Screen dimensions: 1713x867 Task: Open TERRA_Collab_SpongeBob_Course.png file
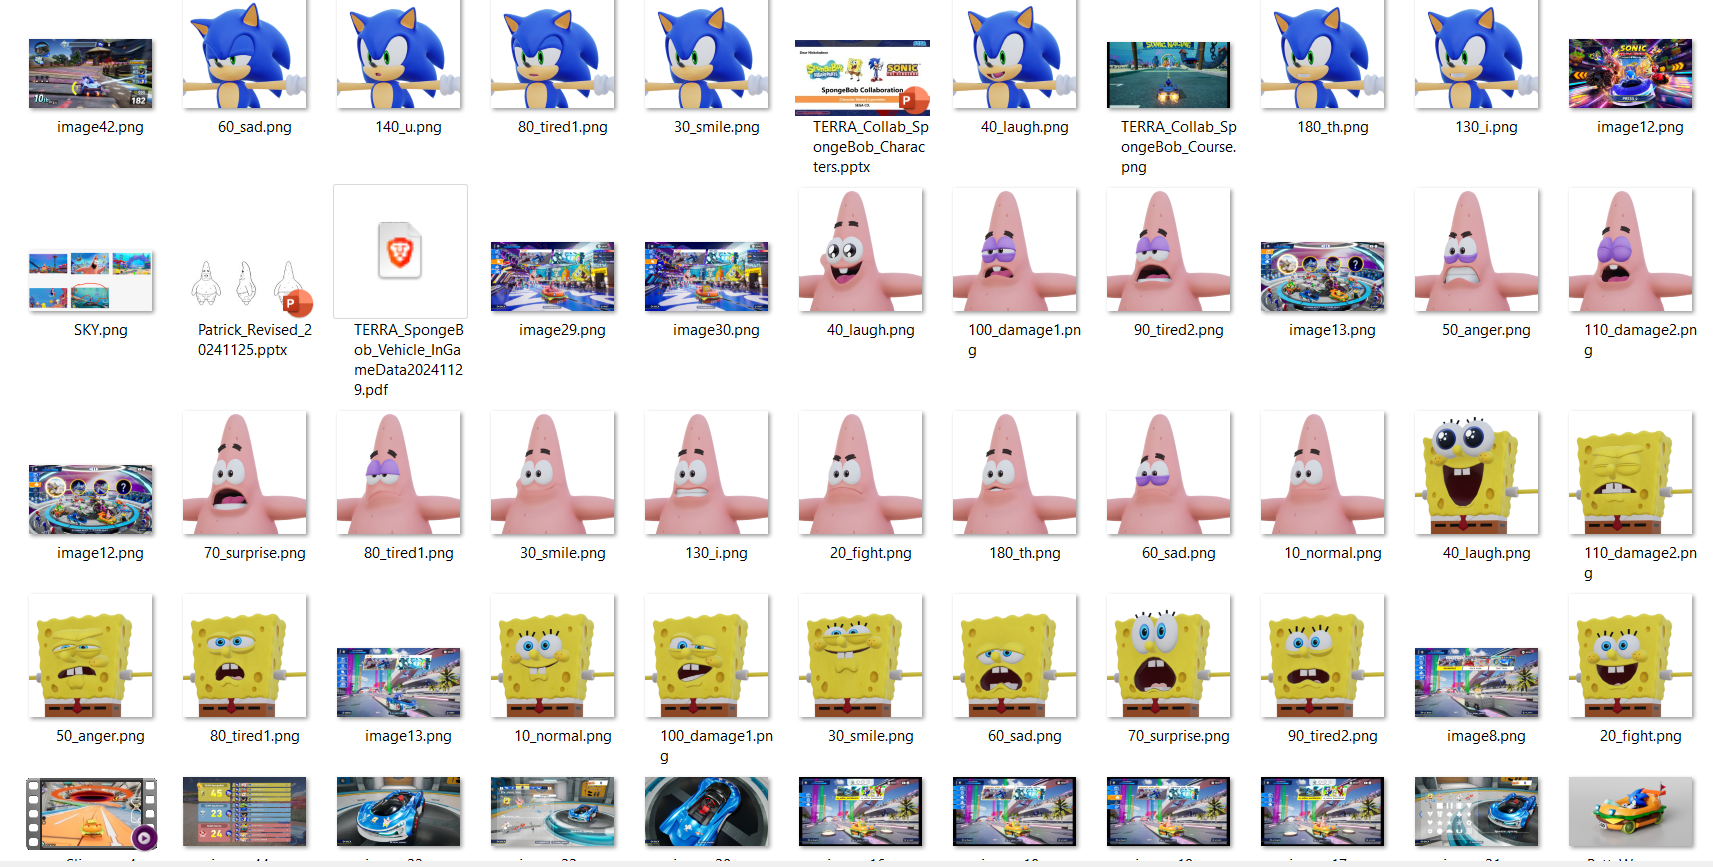(1169, 75)
